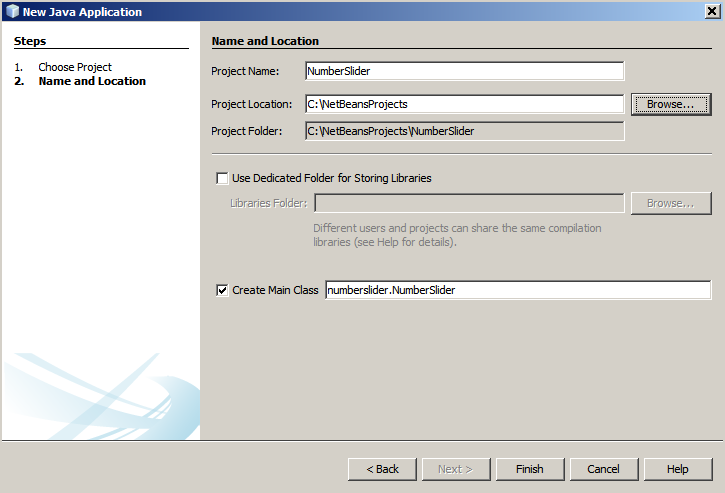Uncheck the Create Main Class checkbox
This screenshot has width=725, height=493.
click(x=222, y=290)
